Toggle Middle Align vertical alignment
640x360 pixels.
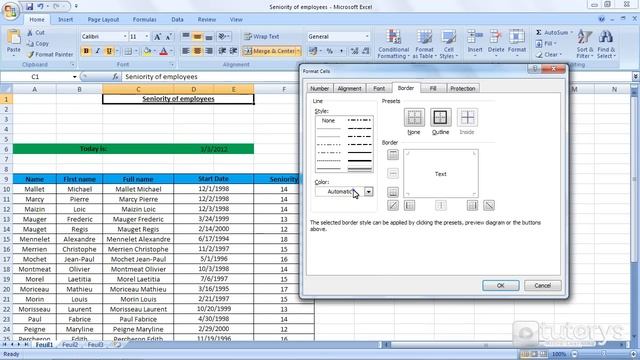tap(197, 37)
